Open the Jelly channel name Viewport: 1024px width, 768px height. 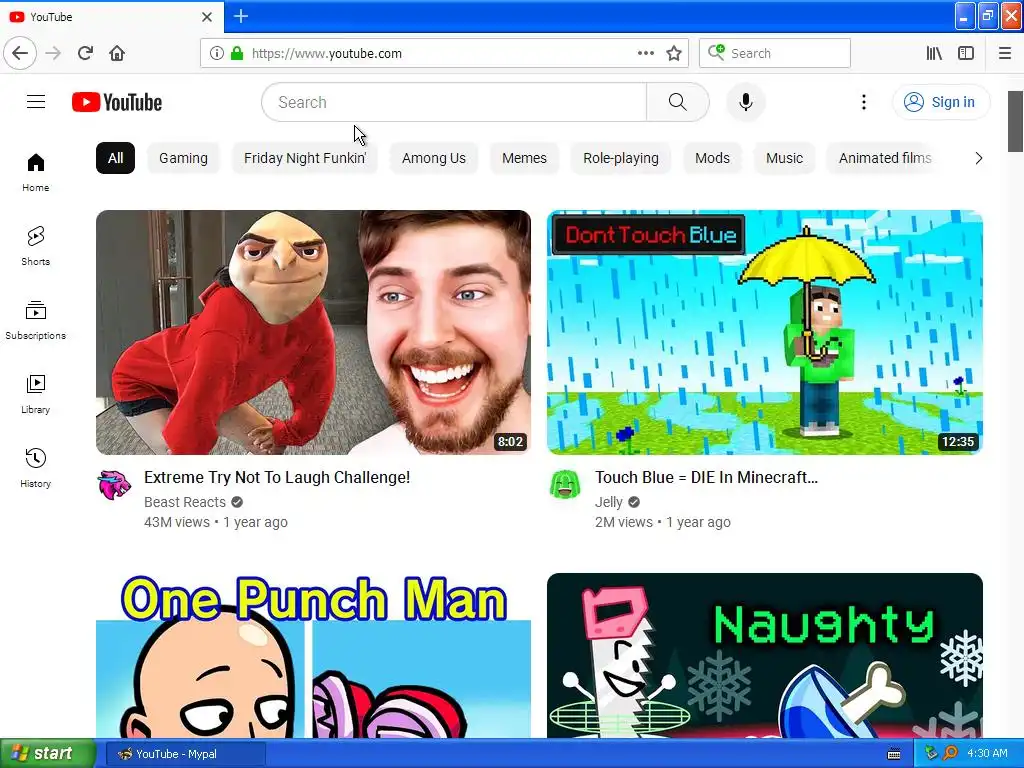pos(609,502)
